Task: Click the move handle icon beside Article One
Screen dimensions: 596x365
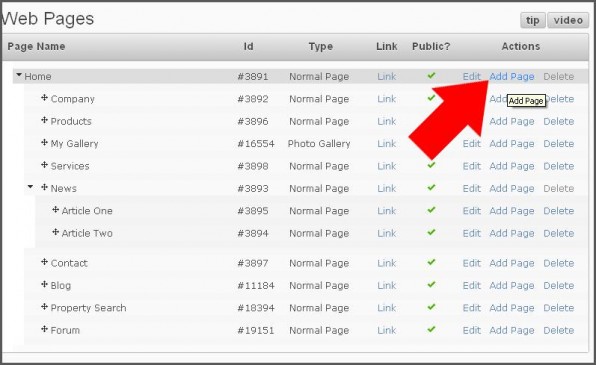Action: click(x=55, y=209)
